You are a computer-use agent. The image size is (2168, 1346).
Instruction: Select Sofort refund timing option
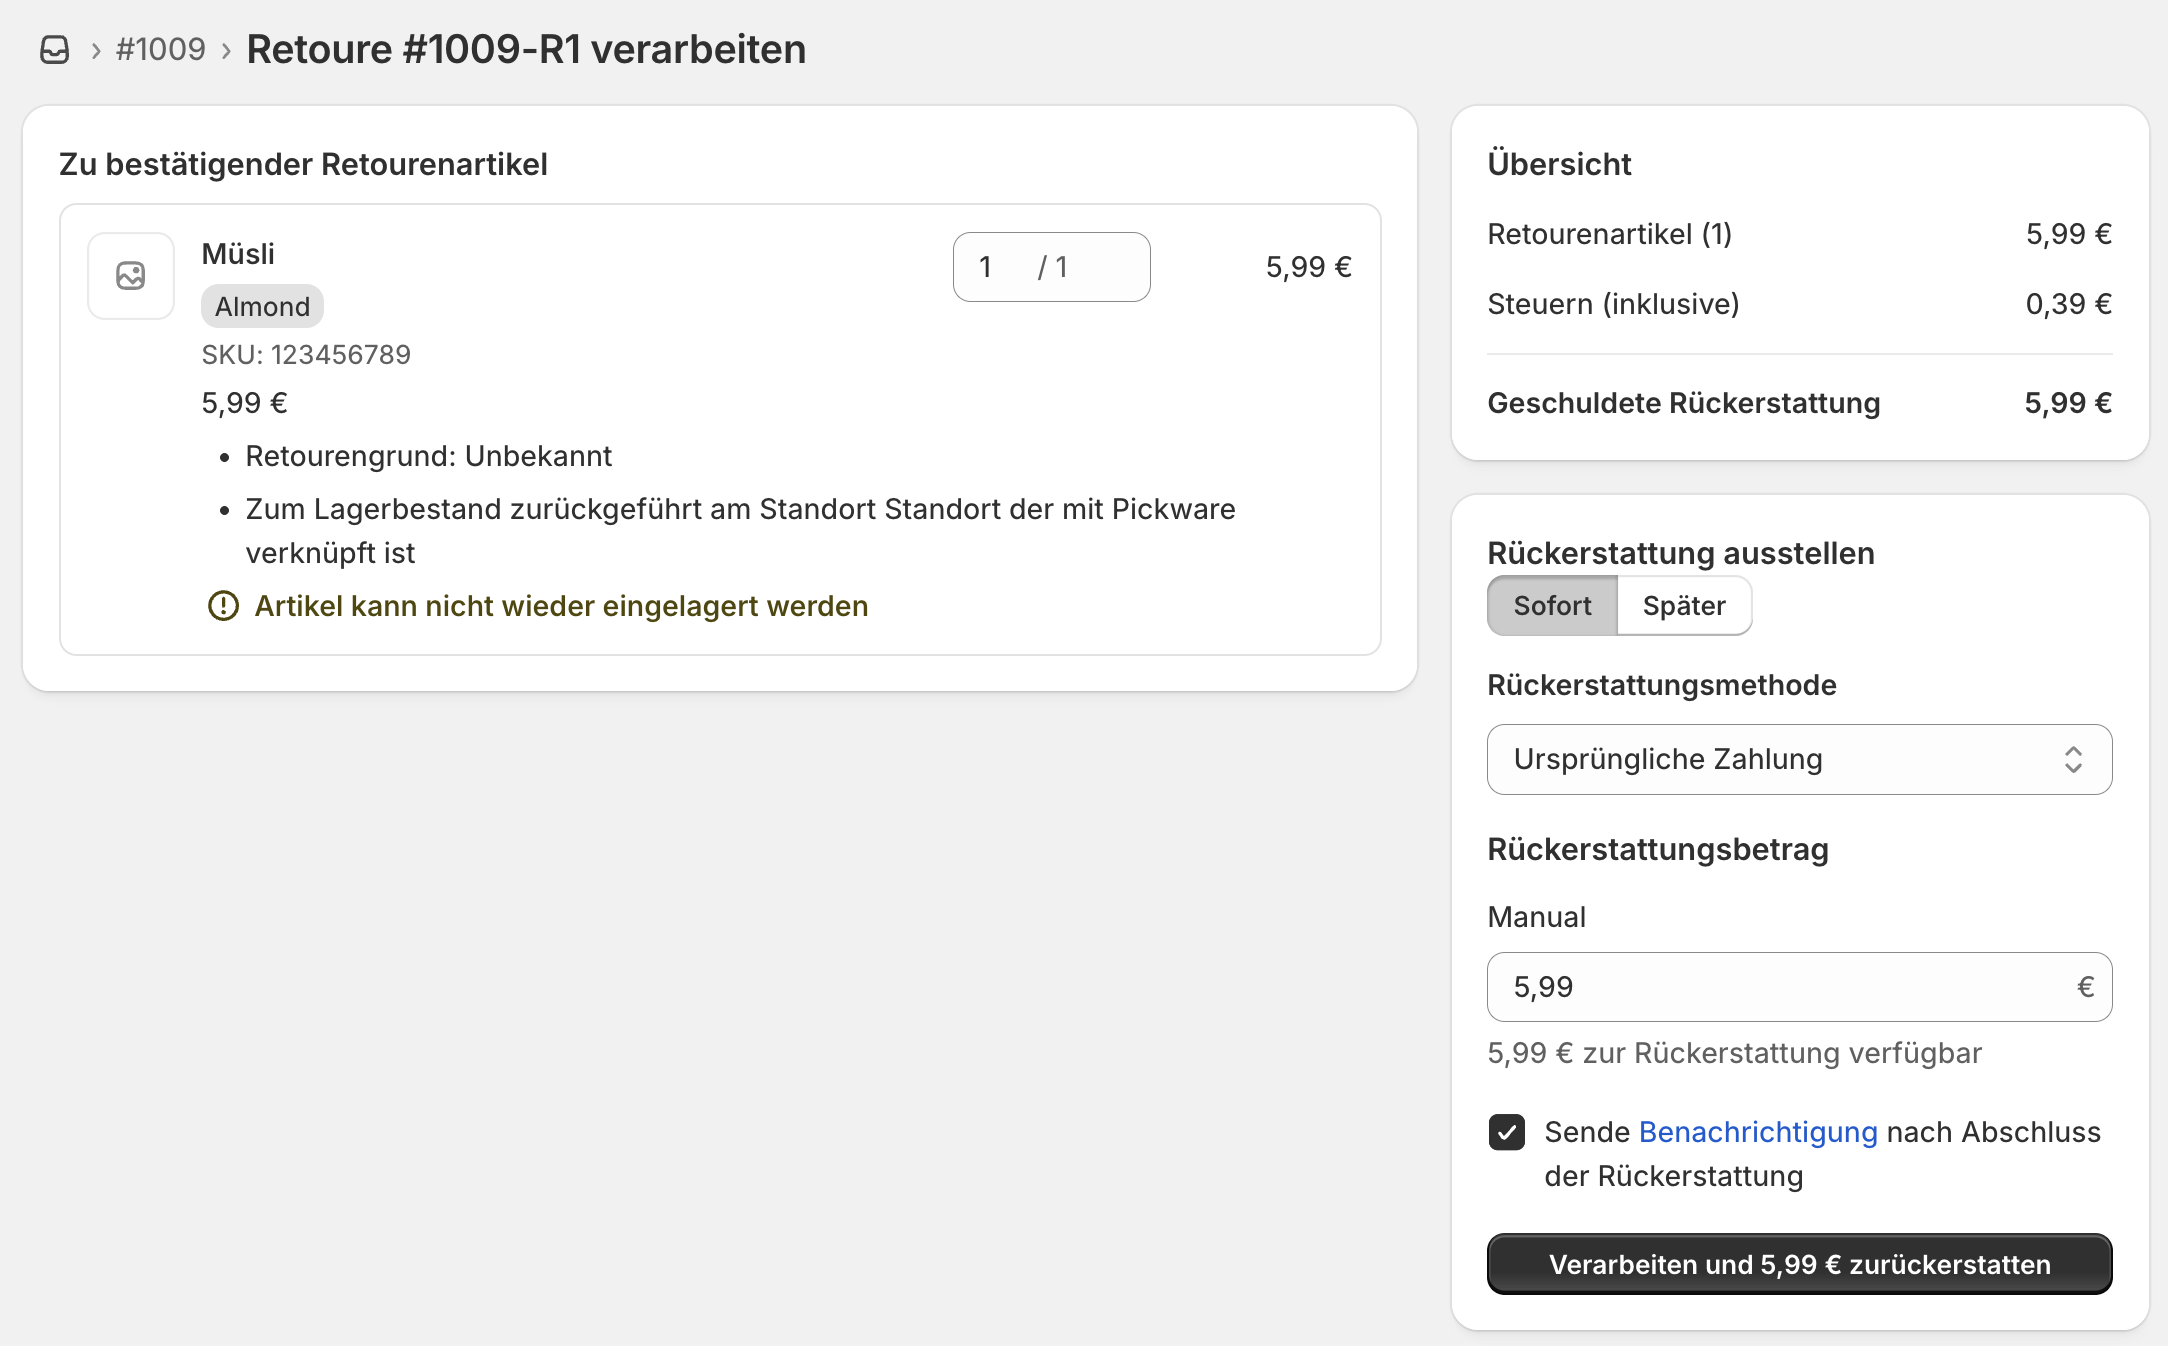(1552, 606)
